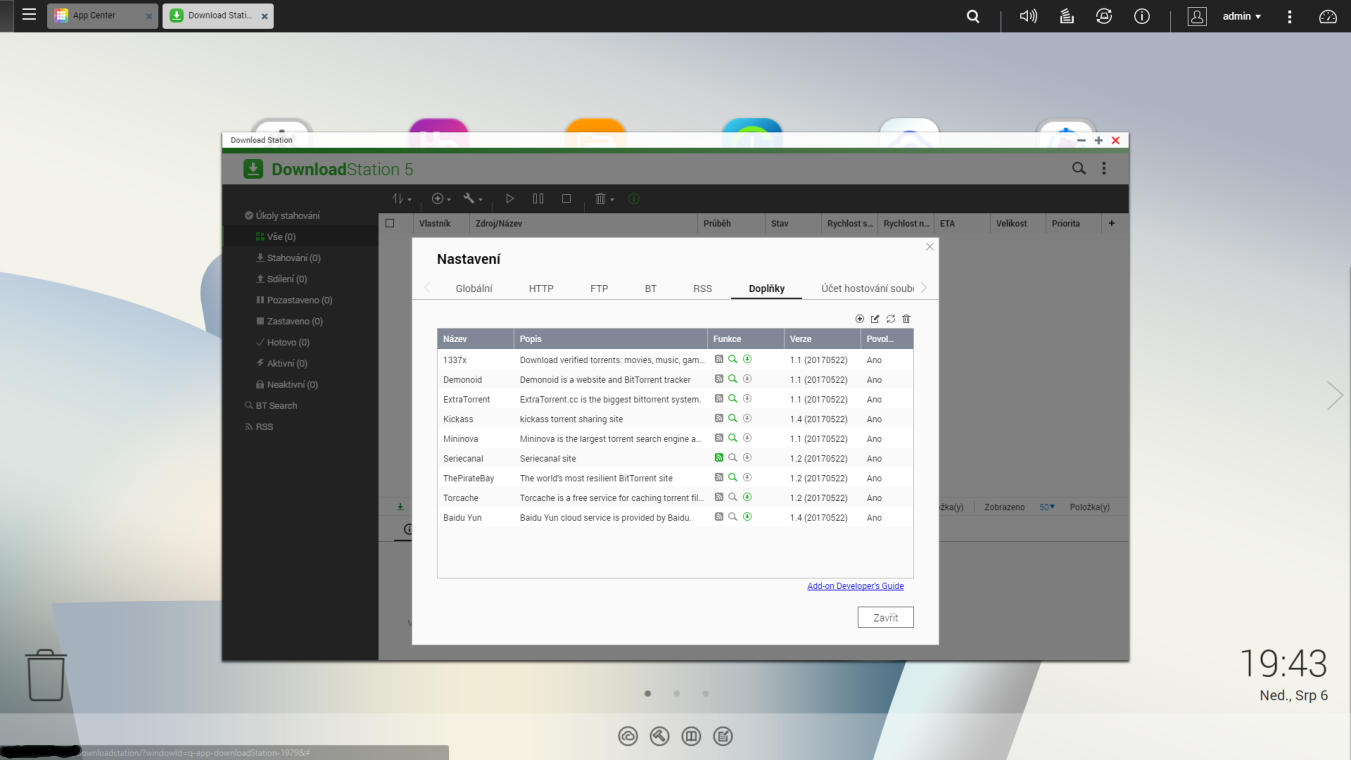Click the plus icon to add a task list column
Screen dimensions: 1351x760
click(x=1111, y=224)
